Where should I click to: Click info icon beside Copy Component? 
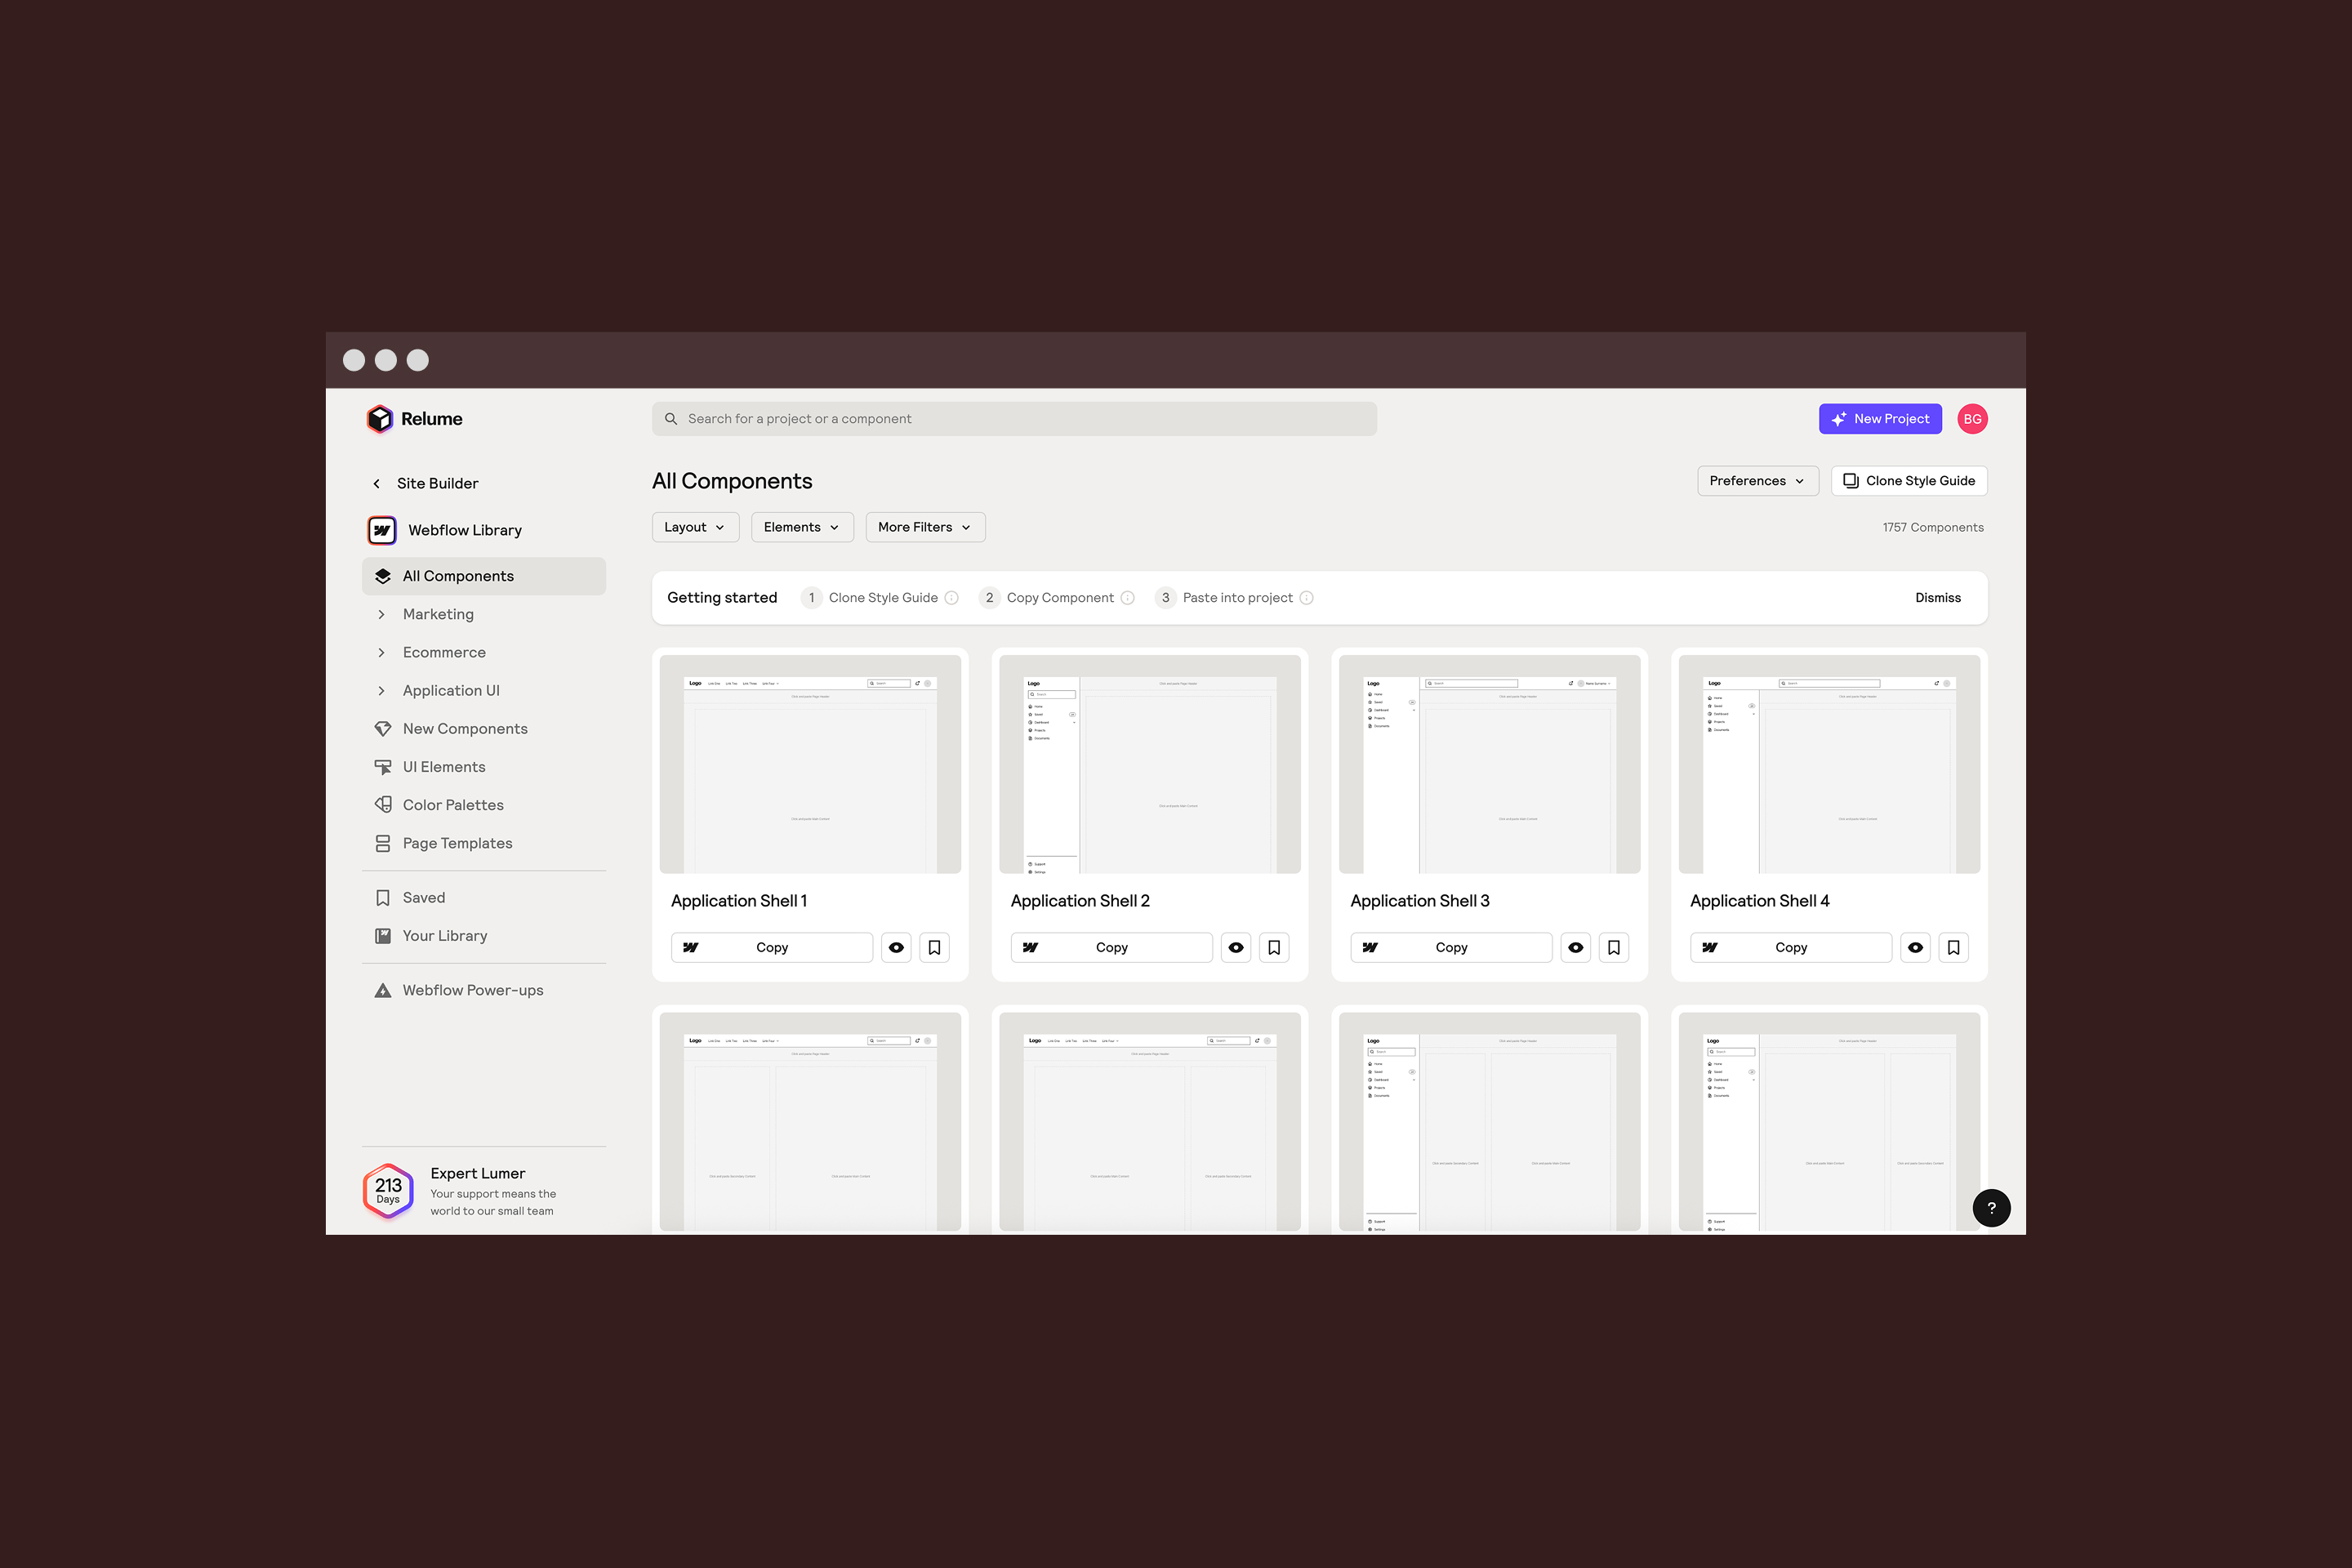1128,598
